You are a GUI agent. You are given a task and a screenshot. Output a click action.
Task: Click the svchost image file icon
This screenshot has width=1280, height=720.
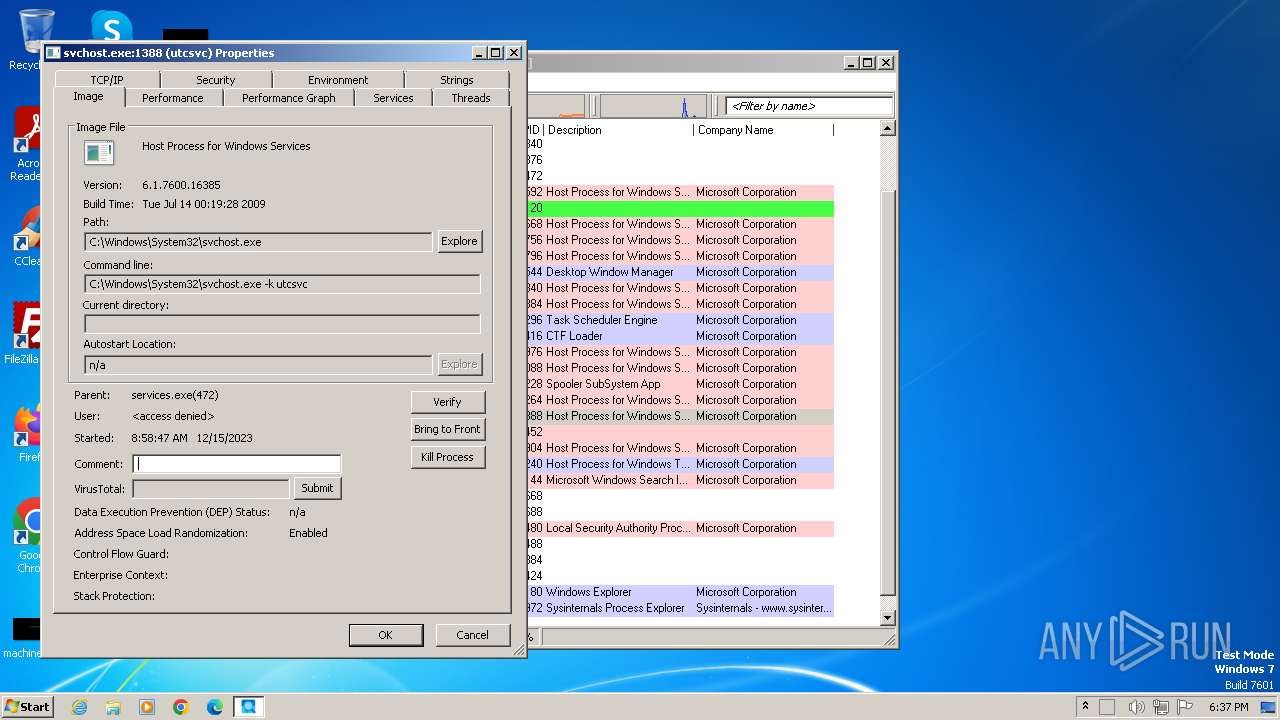pos(99,153)
